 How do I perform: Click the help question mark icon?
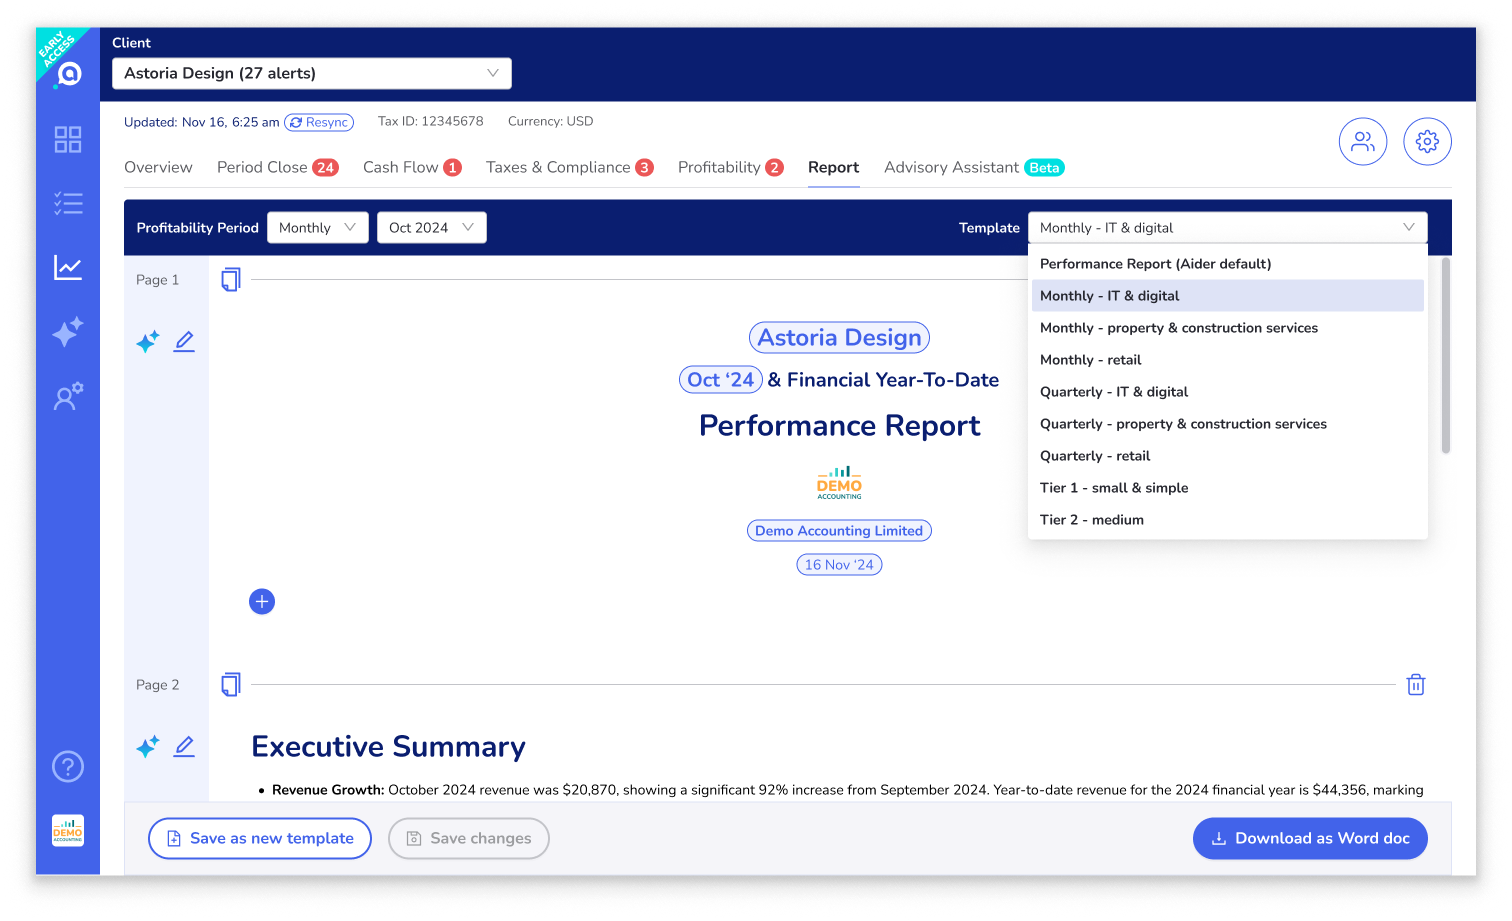point(68,767)
